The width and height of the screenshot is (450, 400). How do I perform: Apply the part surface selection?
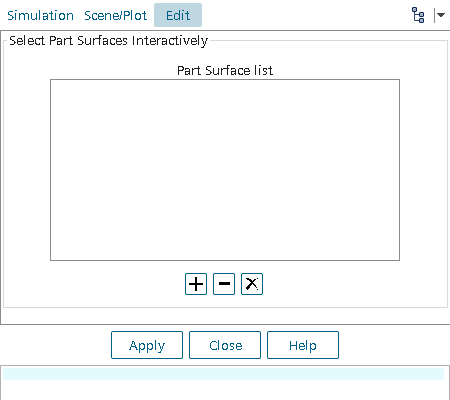pyautogui.click(x=147, y=345)
